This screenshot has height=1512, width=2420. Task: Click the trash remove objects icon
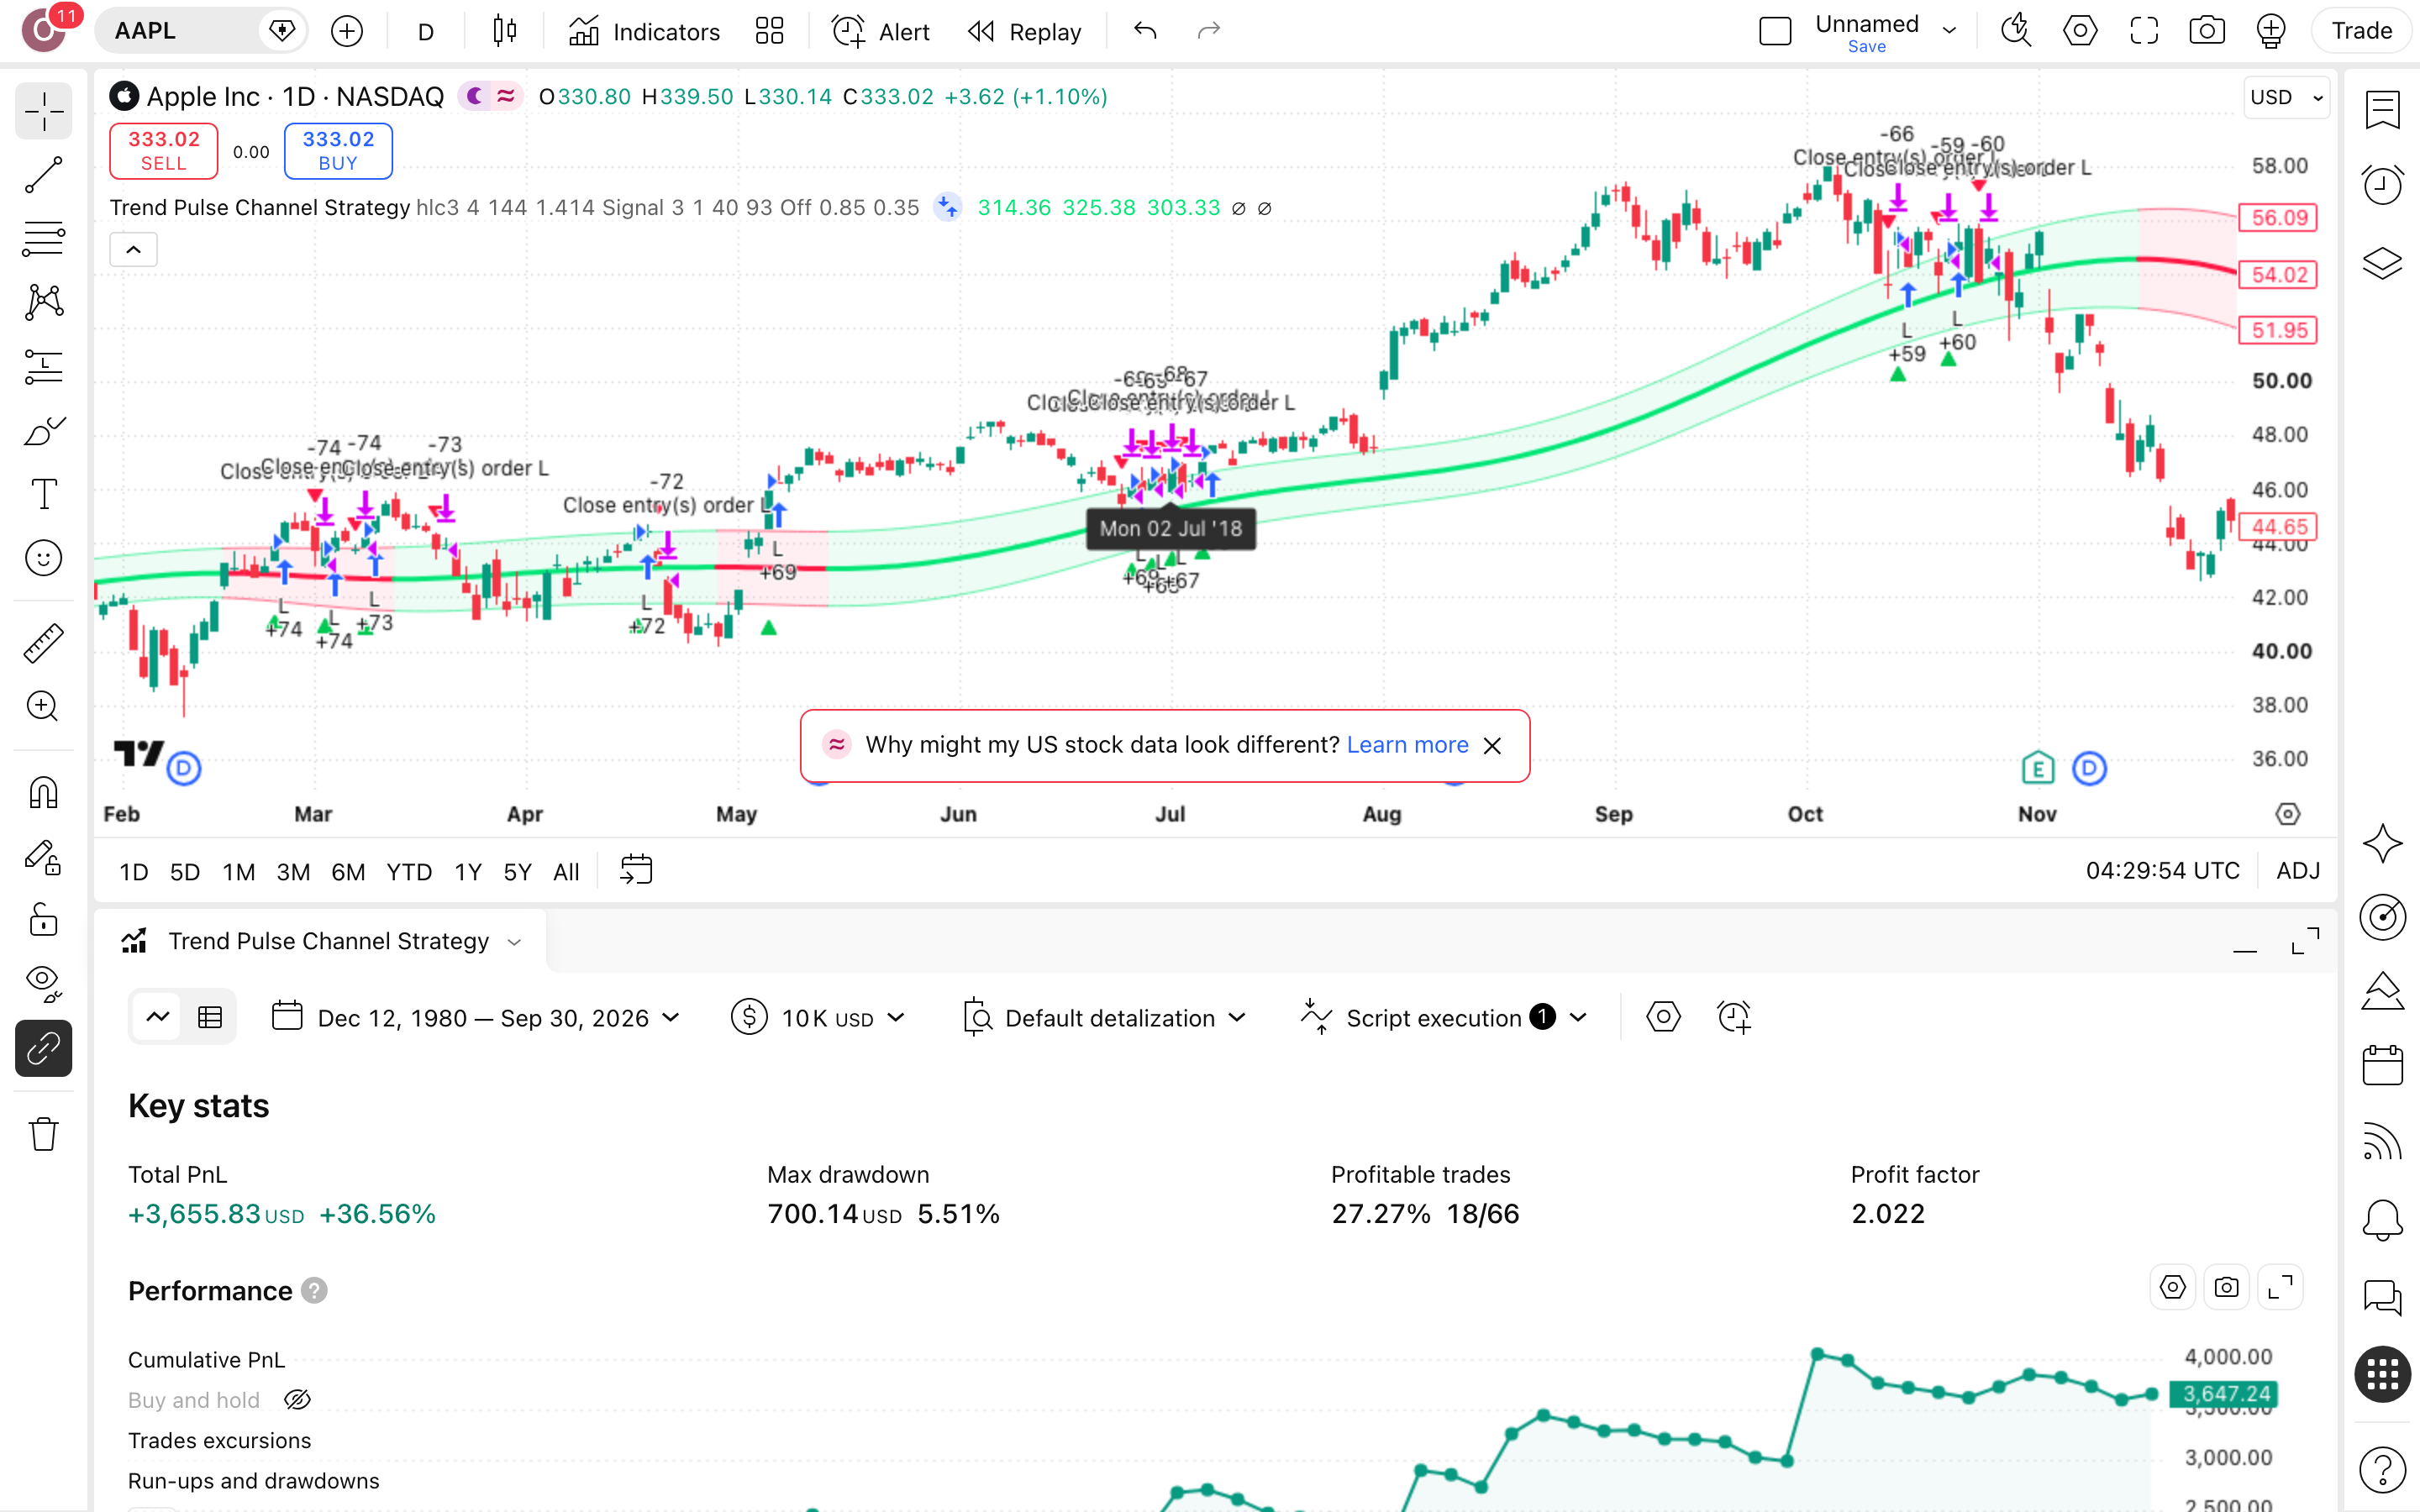(x=43, y=1134)
